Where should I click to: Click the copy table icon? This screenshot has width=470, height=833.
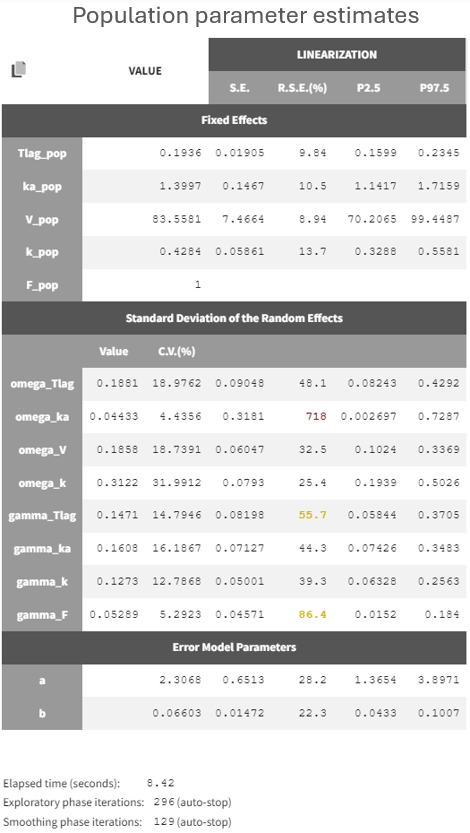(x=19, y=70)
